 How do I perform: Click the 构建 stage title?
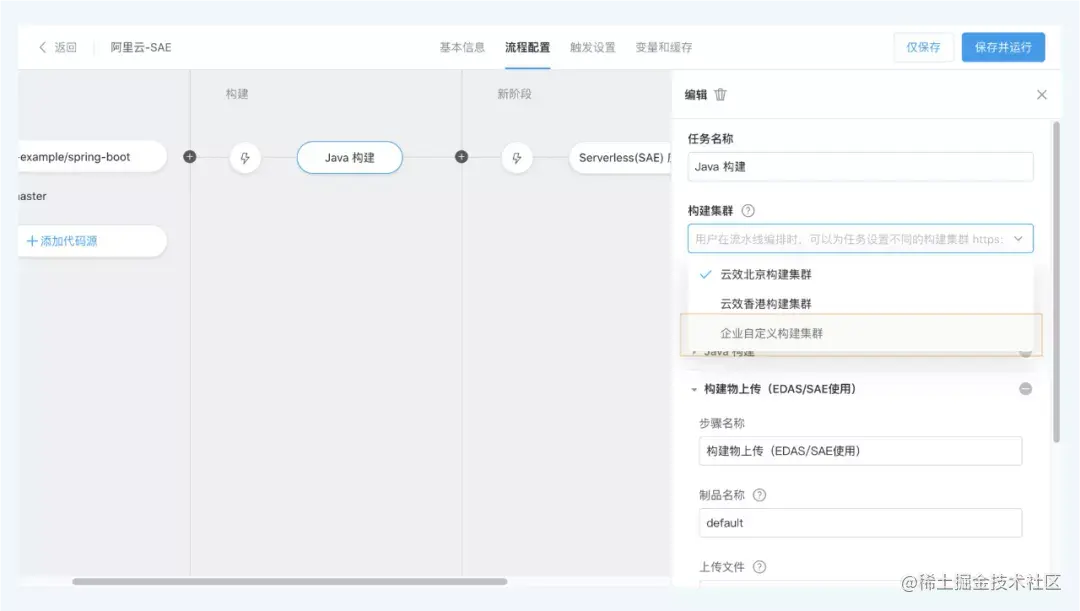click(237, 94)
